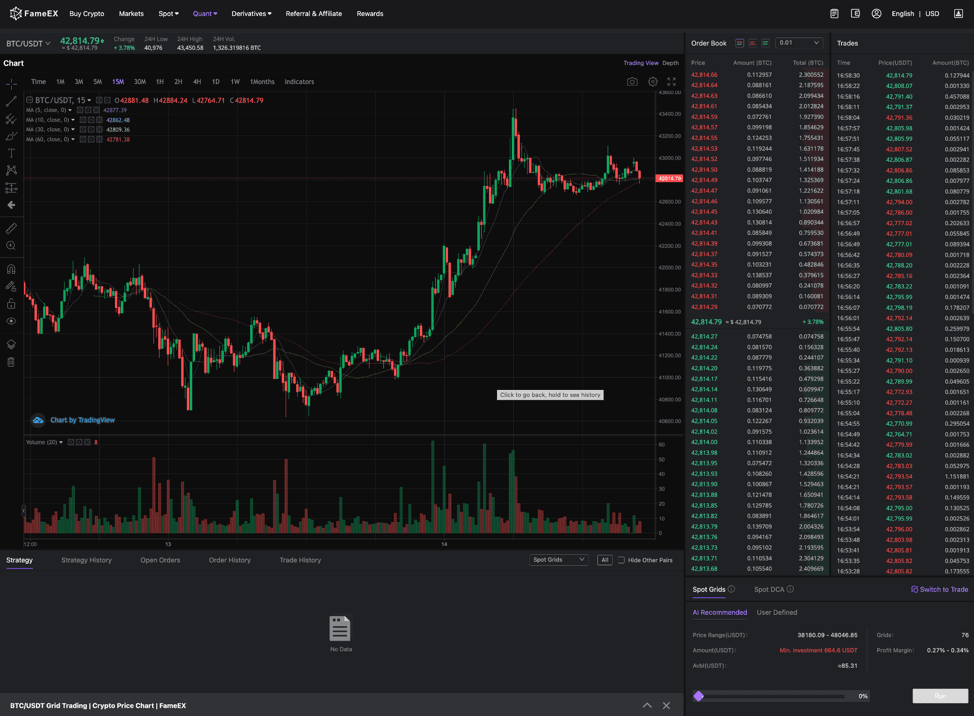
Task: Open the 0.01 price precision dropdown
Action: 799,43
